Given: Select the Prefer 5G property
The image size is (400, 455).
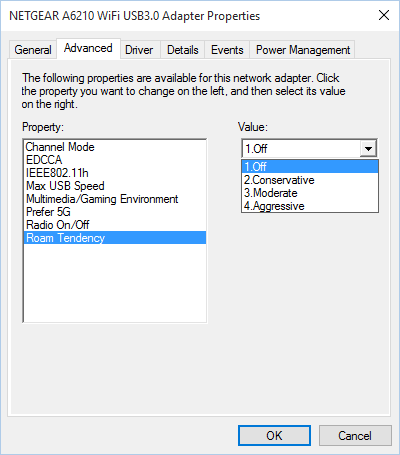Looking at the screenshot, I should click(x=115, y=212).
